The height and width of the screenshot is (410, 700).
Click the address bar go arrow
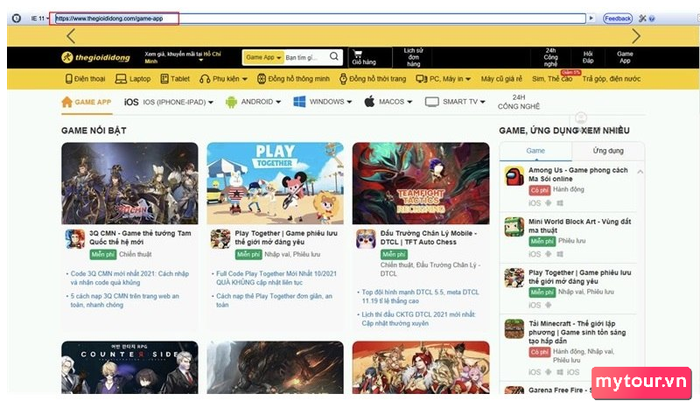[x=591, y=18]
